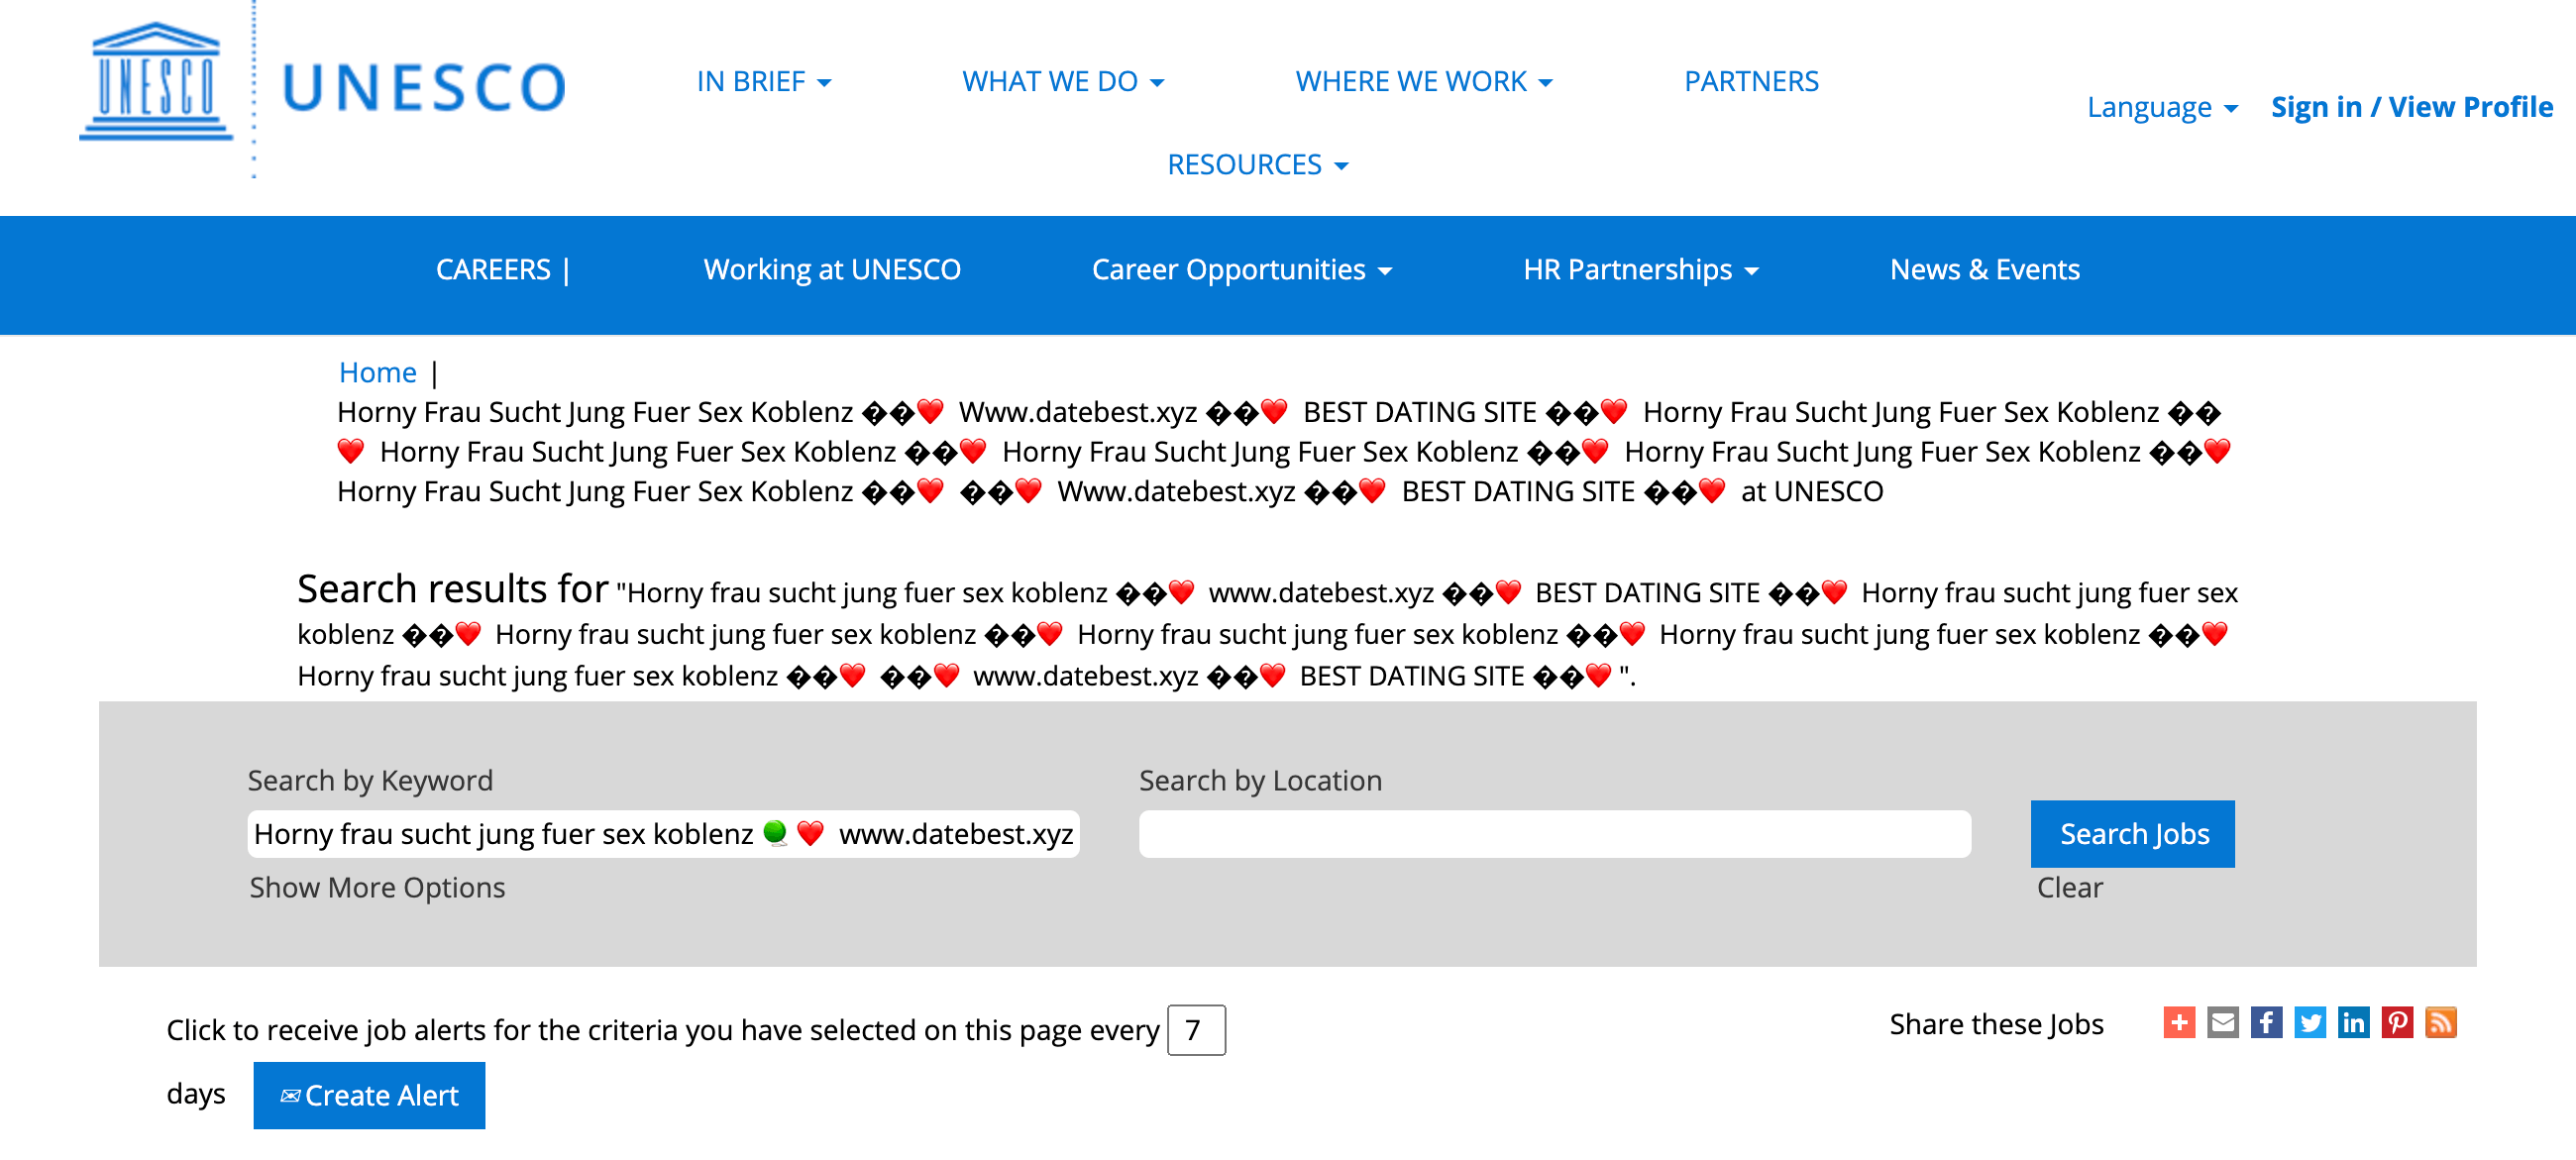This screenshot has height=1160, width=2576.
Task: Share jobs via the Facebook icon
Action: [2266, 1022]
